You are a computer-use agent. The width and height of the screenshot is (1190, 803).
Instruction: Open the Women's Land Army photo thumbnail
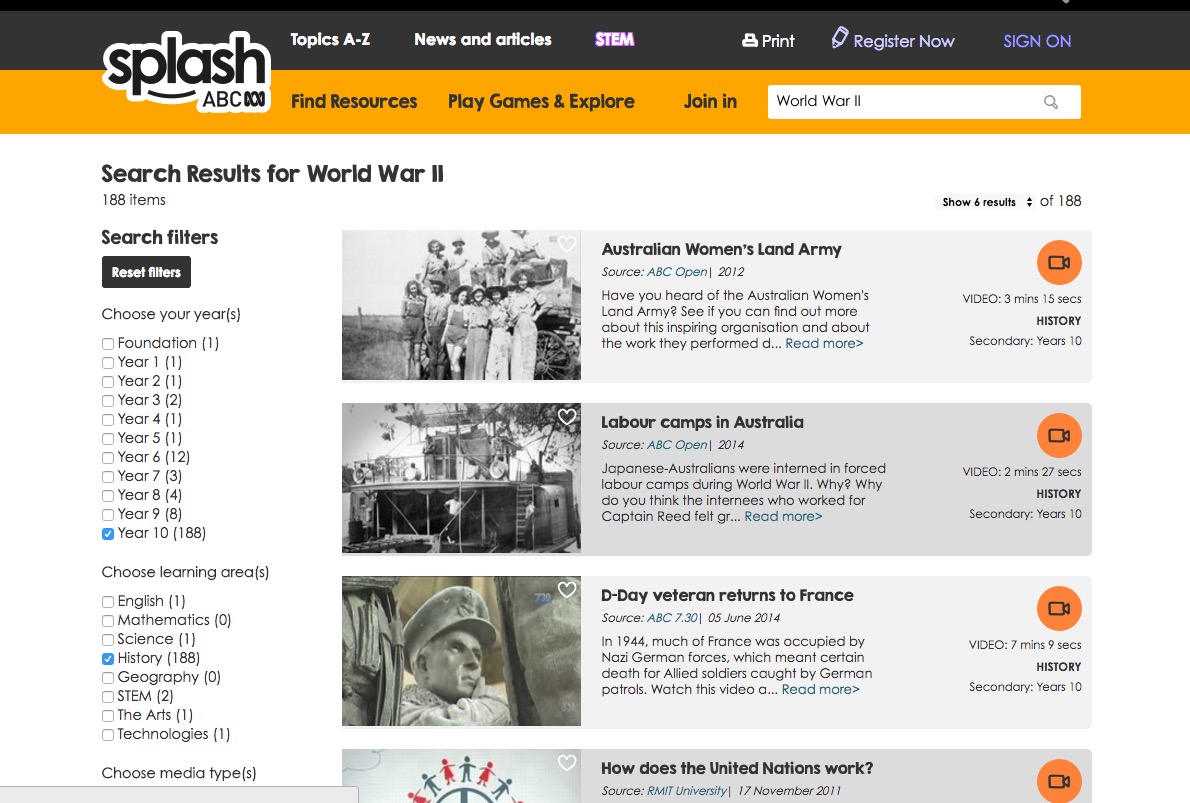coord(461,305)
